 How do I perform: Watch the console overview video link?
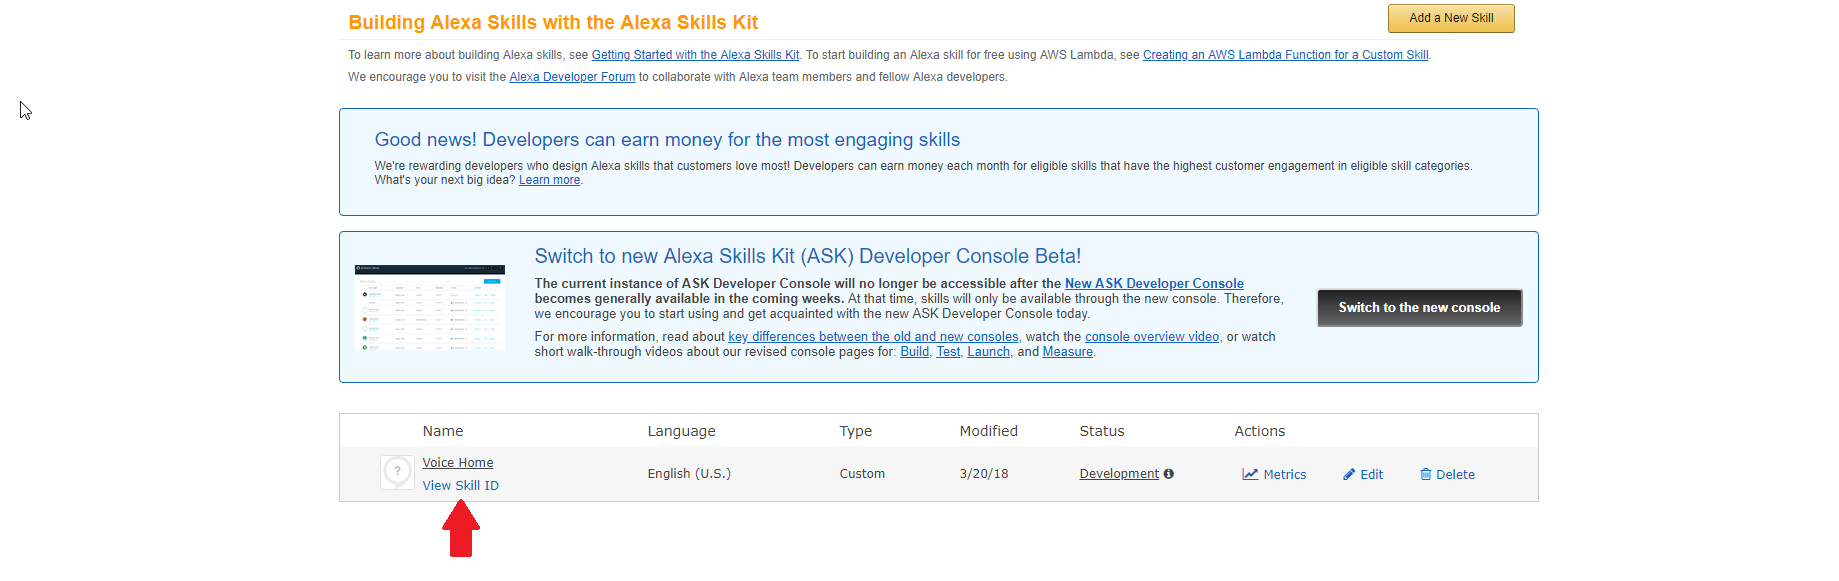point(1152,337)
